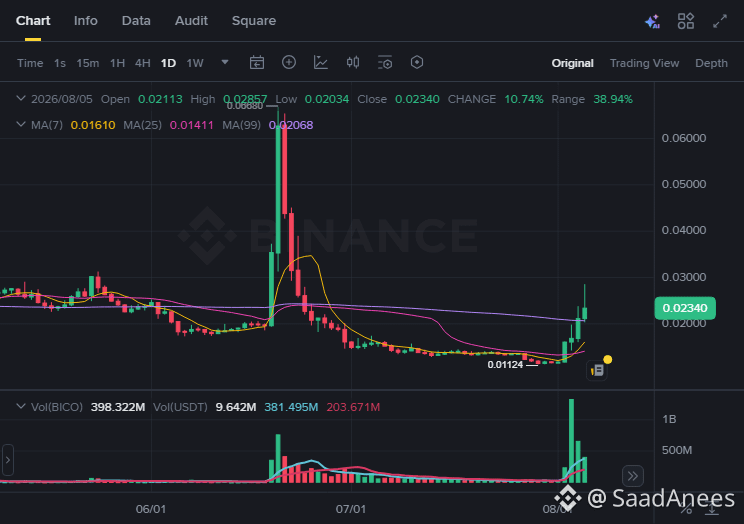The height and width of the screenshot is (524, 744).
Task: Expand the left side panel arrow
Action: pyautogui.click(x=8, y=460)
